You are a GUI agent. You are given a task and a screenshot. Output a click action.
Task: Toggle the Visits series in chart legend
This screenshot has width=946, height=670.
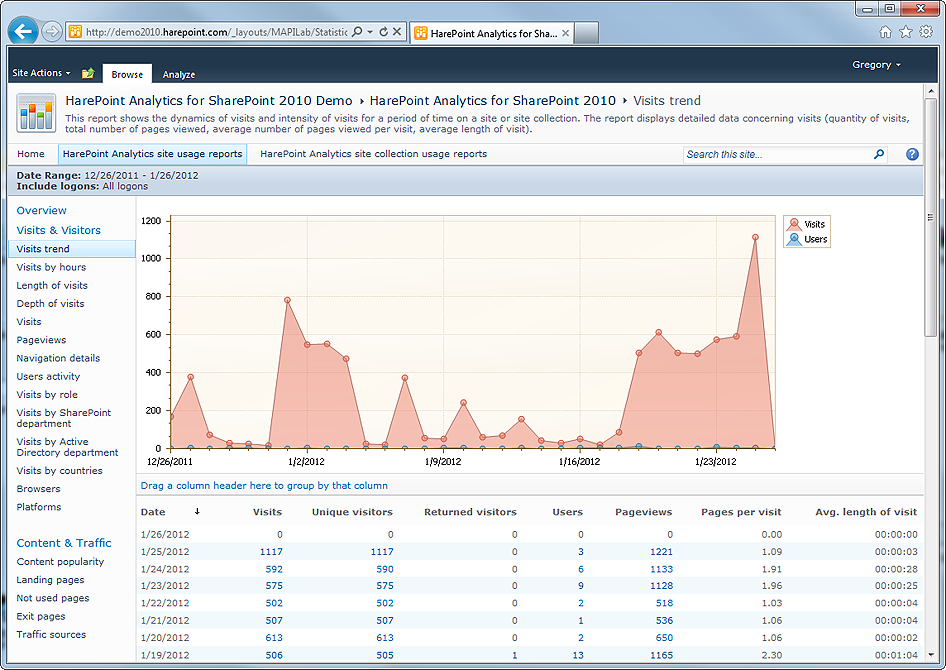807,224
